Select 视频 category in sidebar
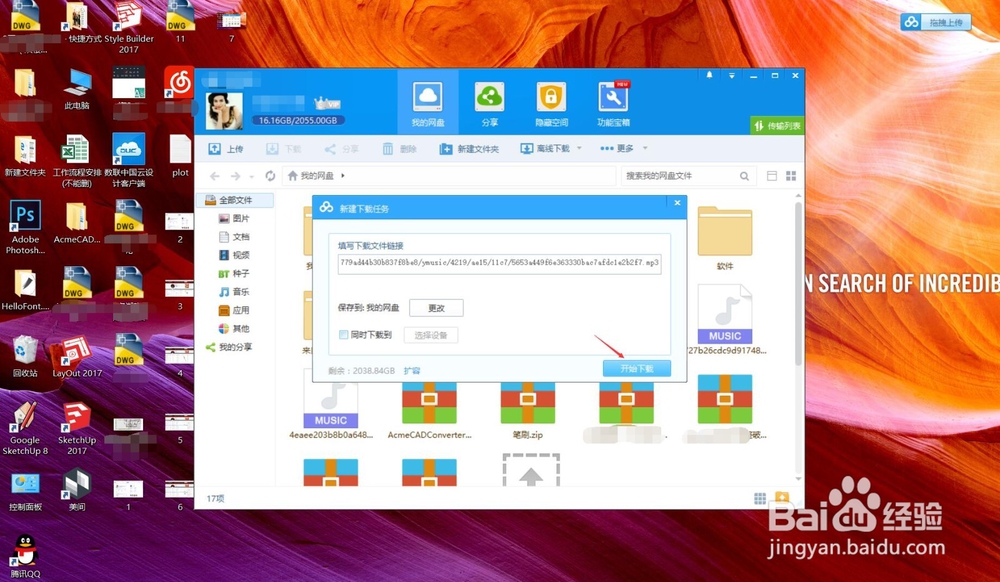 [235, 255]
